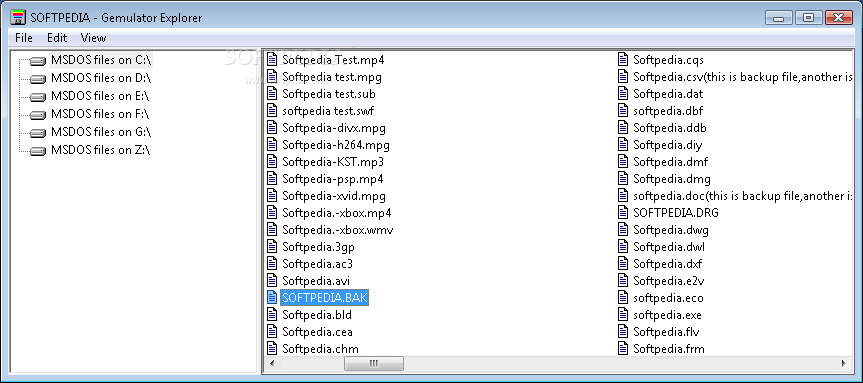Select the Softpedia.csv backup file entry

click(742, 77)
